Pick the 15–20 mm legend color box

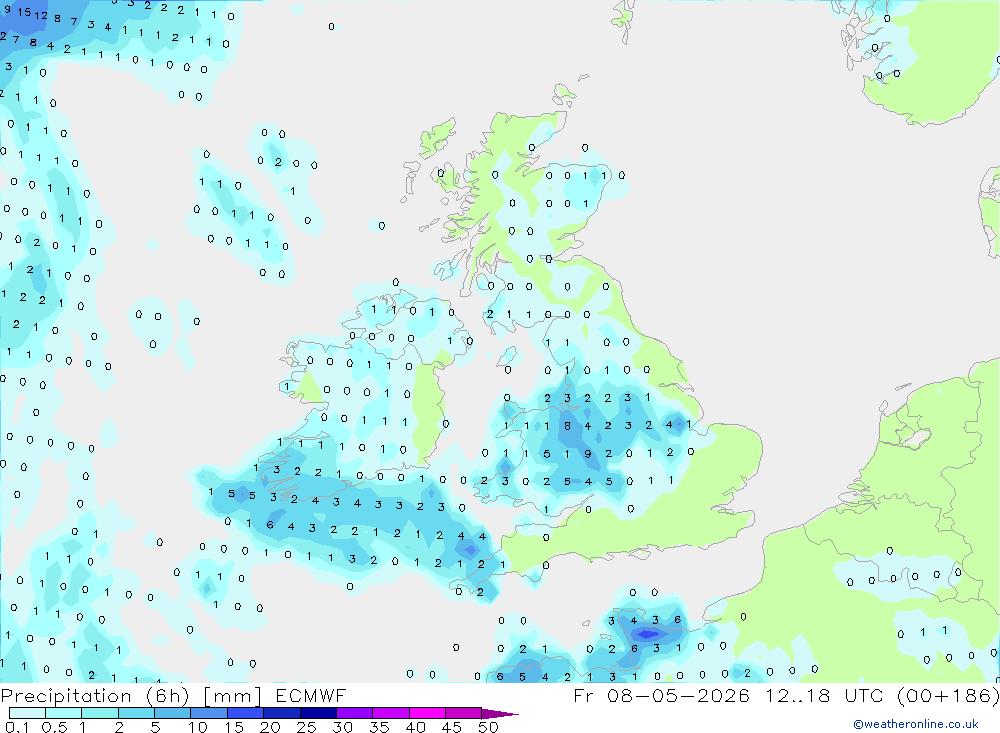click(x=246, y=713)
